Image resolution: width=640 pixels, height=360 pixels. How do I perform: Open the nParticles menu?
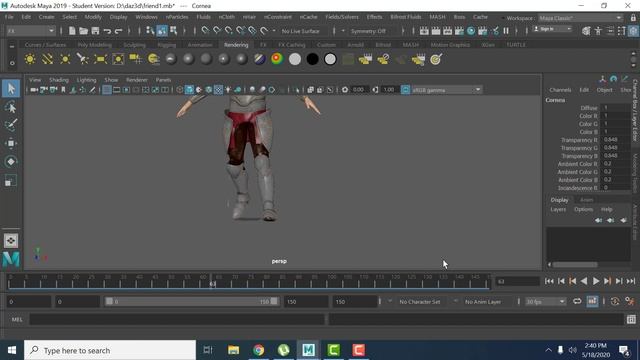(x=177, y=17)
